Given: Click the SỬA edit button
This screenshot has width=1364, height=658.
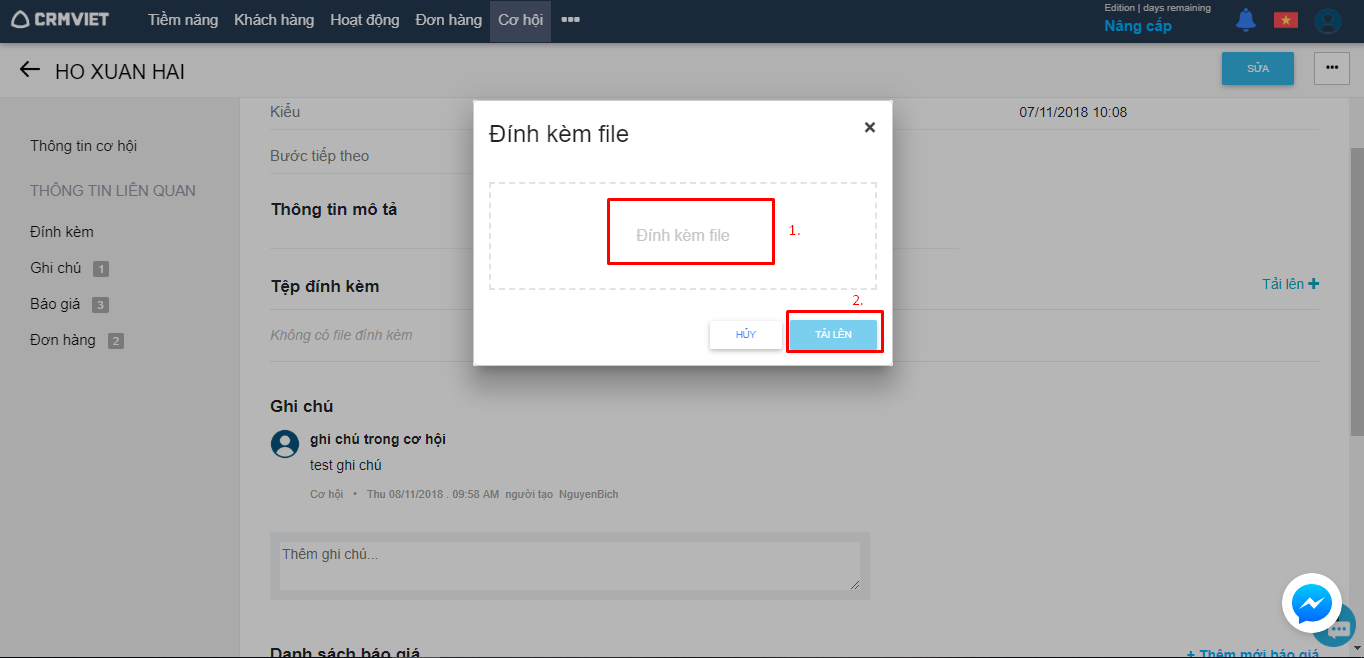Looking at the screenshot, I should (x=1257, y=68).
